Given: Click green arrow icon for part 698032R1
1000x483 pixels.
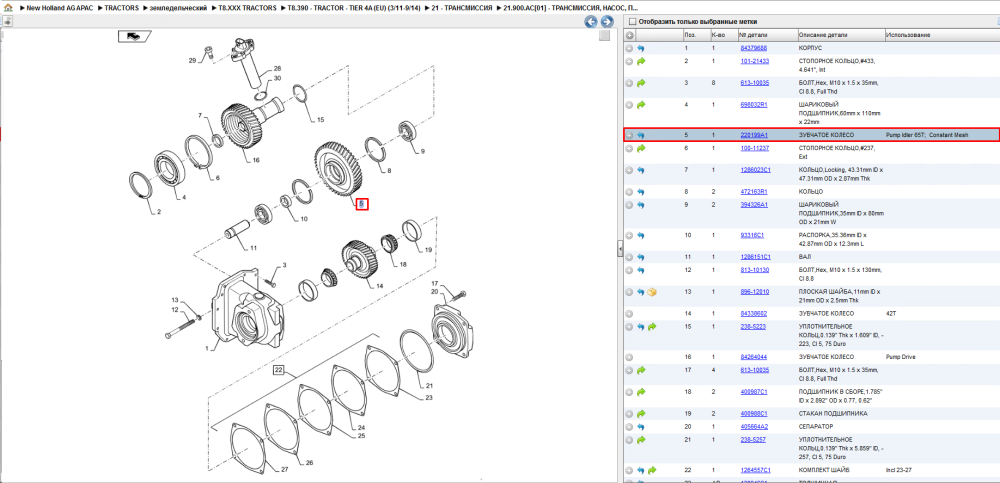Looking at the screenshot, I should point(641,105).
